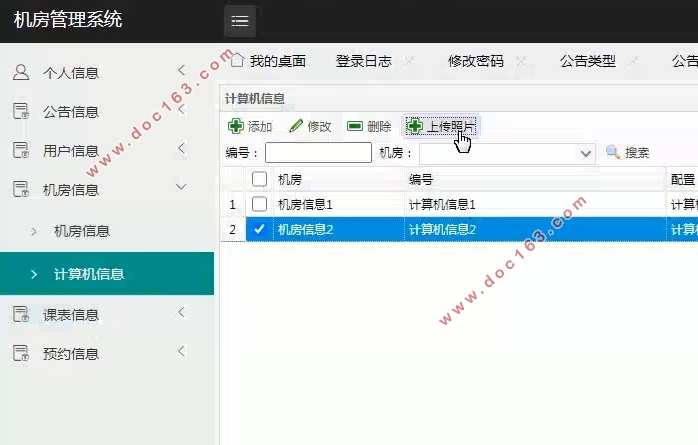Click the 搜索 button
The width and height of the screenshot is (698, 445).
point(628,153)
